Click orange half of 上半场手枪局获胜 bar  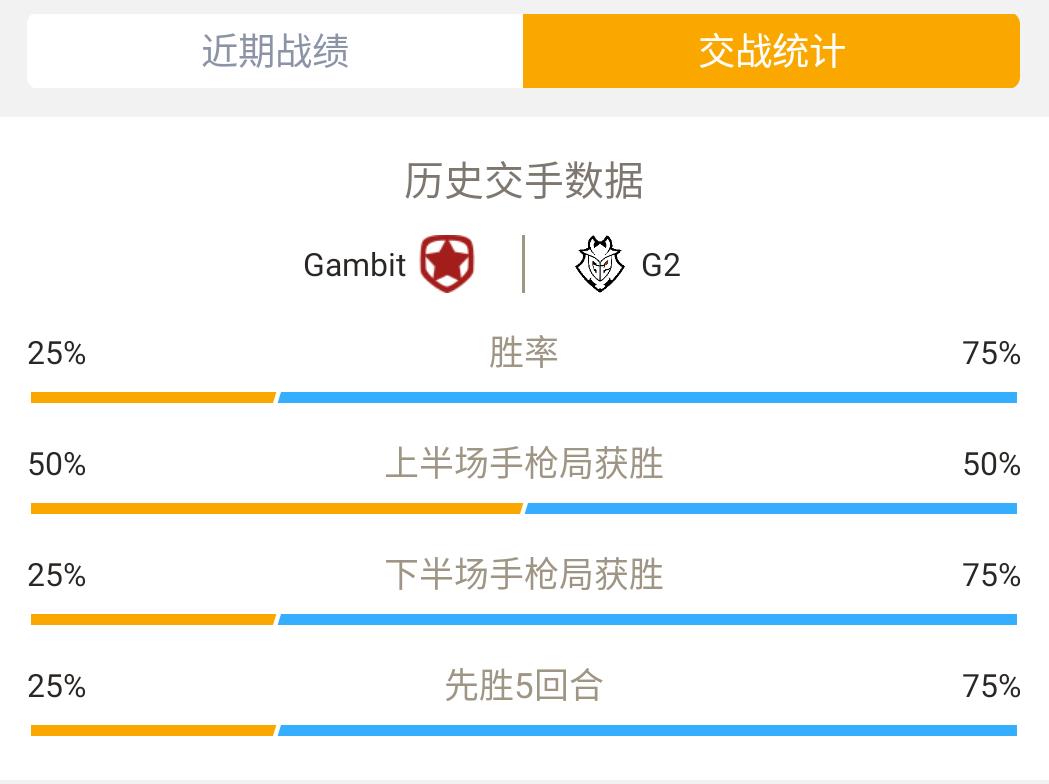coord(276,508)
